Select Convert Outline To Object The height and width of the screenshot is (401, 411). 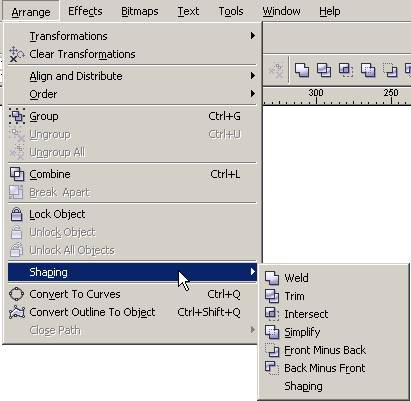[132, 312]
